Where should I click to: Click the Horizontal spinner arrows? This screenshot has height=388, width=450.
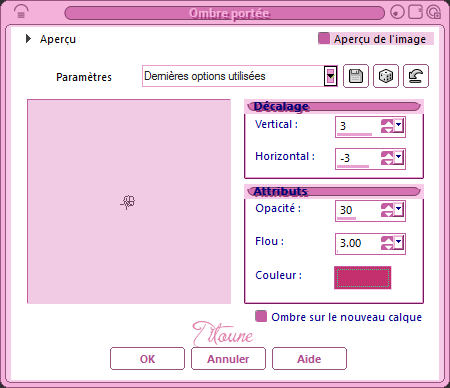pos(387,158)
